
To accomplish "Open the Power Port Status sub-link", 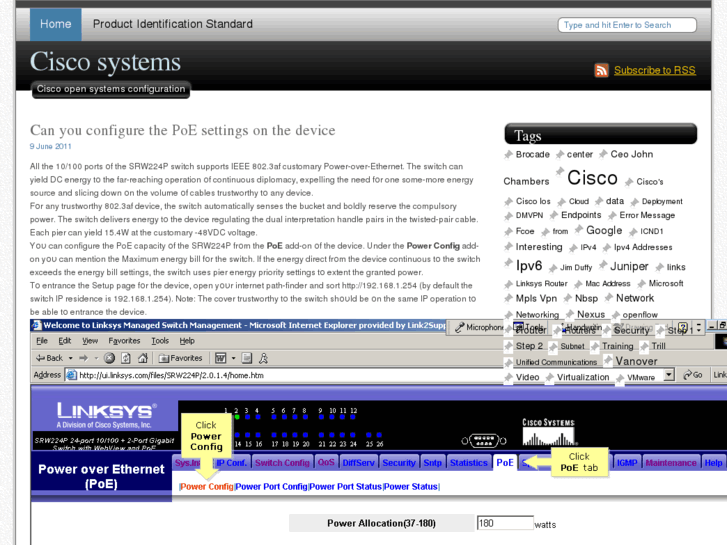I will click(345, 487).
